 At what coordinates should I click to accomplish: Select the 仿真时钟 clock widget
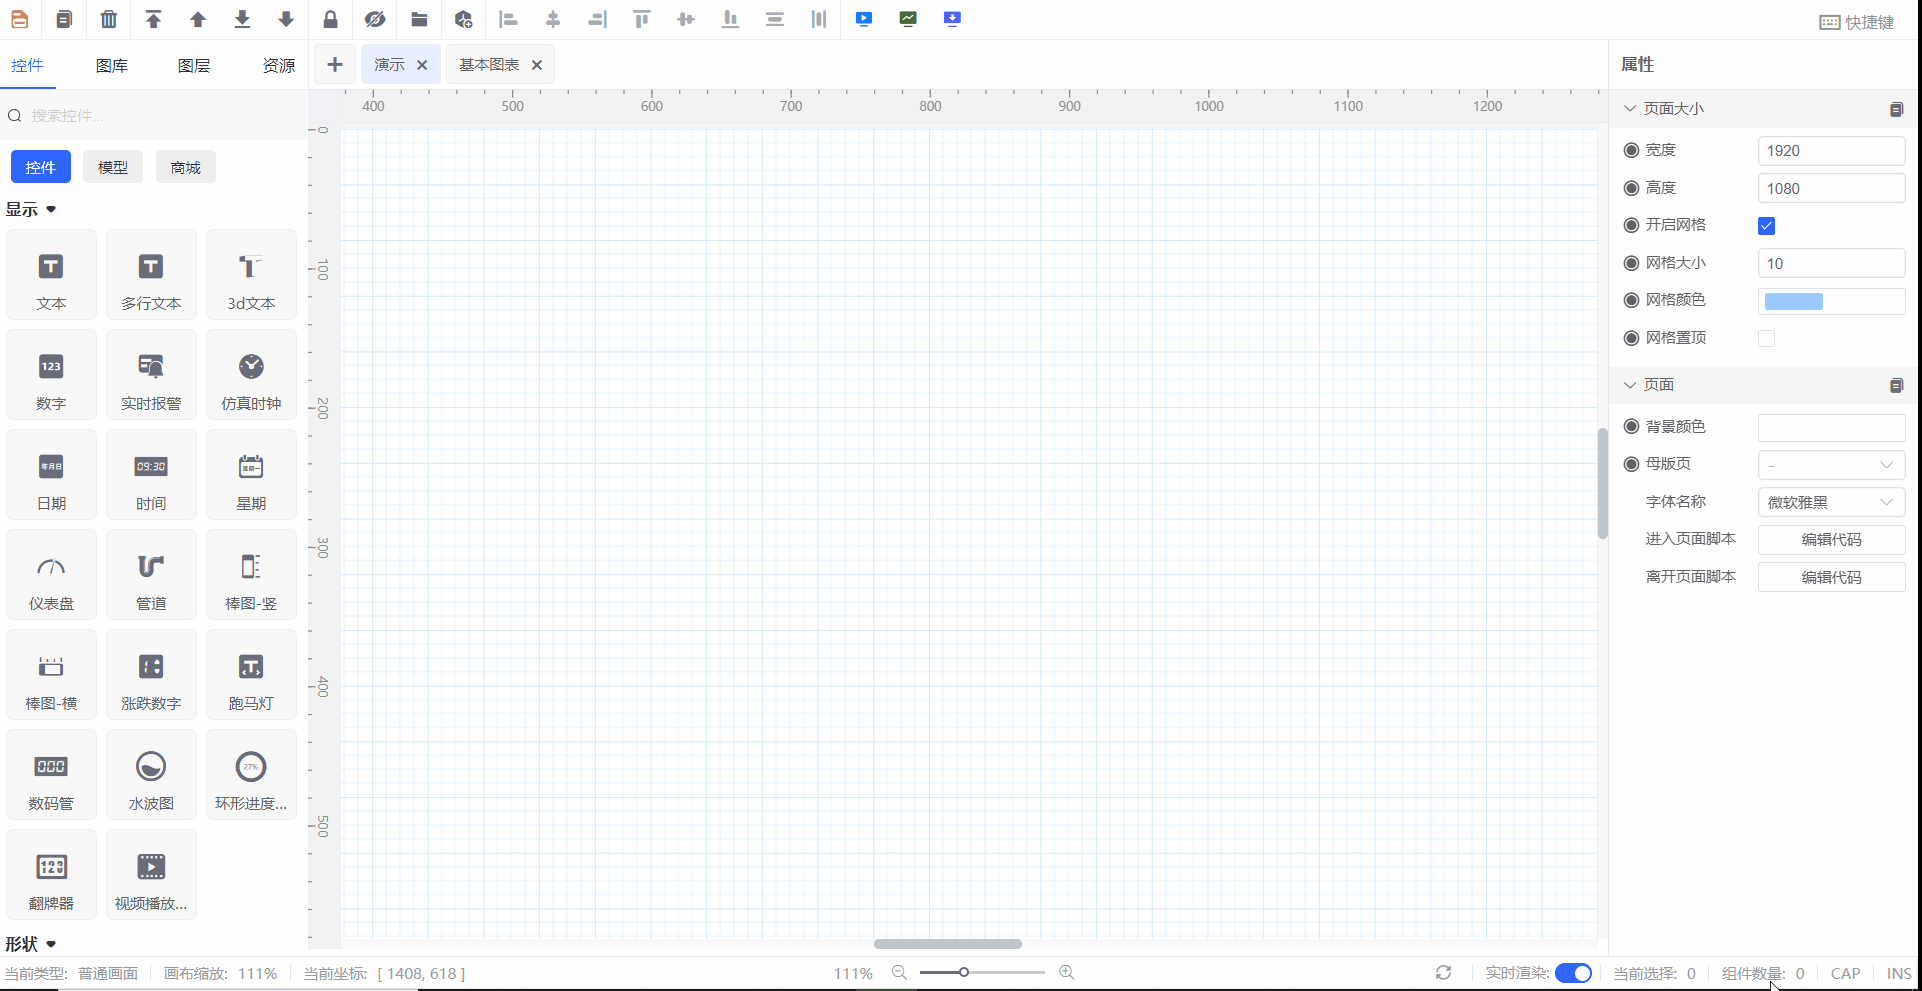tap(251, 375)
